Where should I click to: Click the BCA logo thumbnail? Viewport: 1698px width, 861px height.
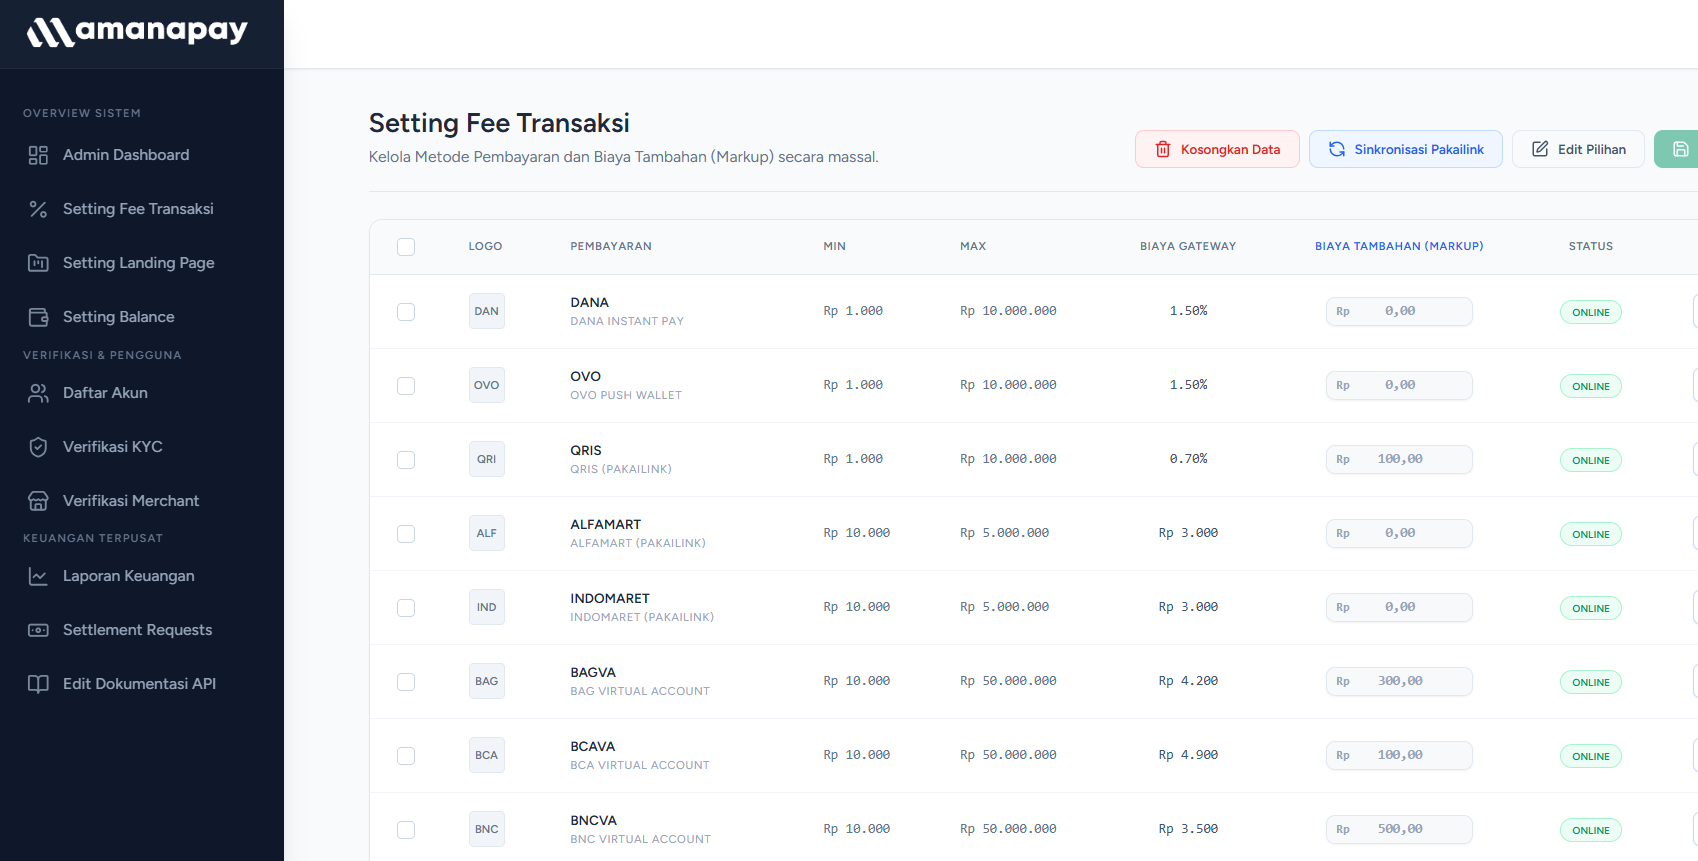tap(486, 755)
